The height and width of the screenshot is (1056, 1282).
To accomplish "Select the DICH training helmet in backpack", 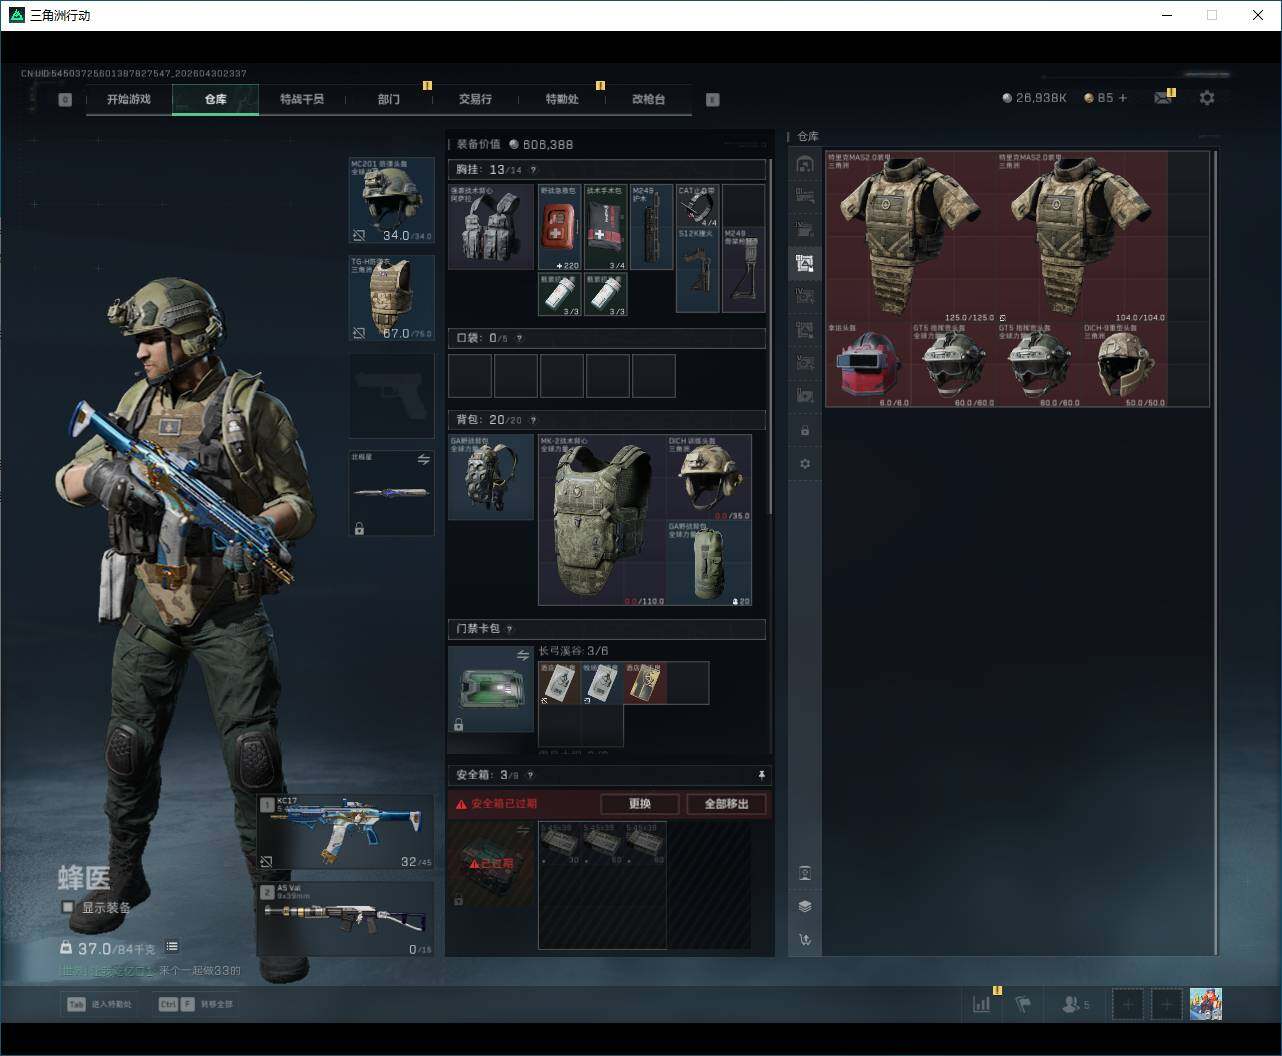I will point(709,477).
